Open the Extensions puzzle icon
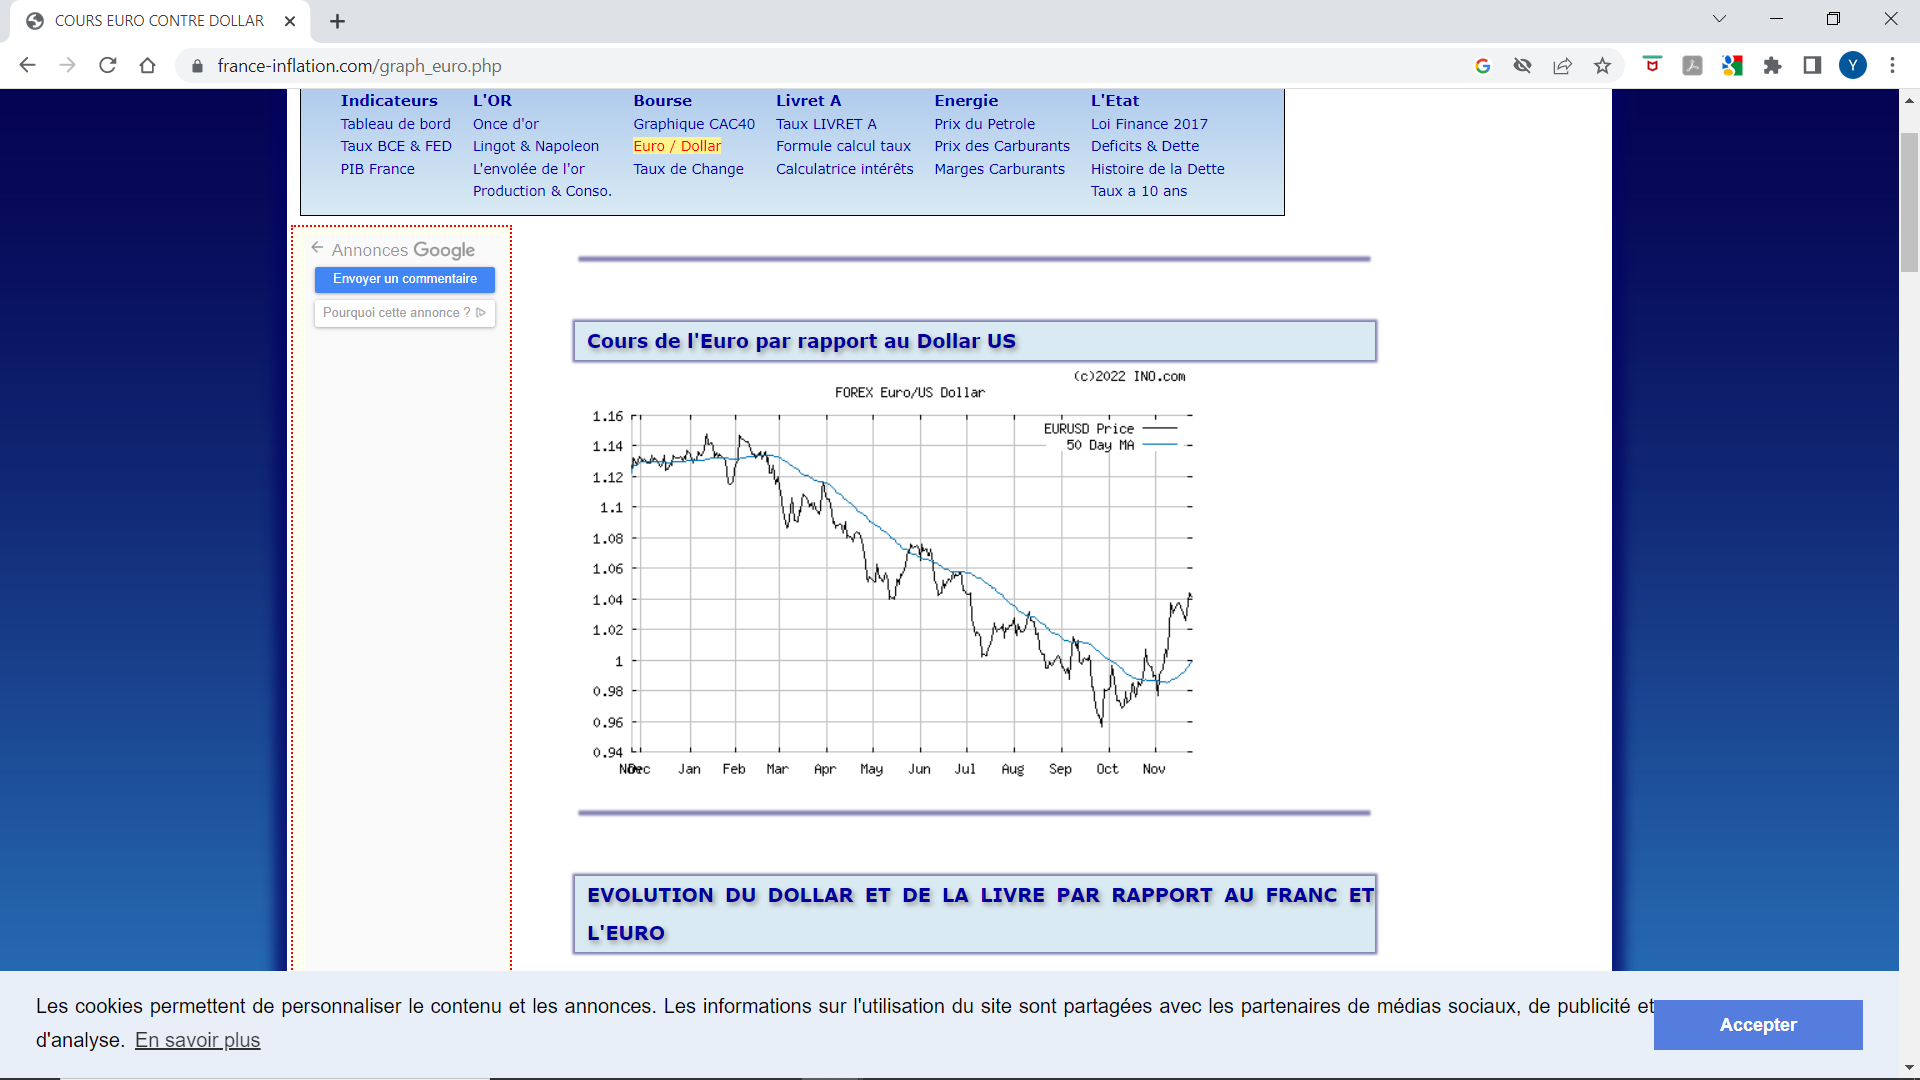 click(x=1772, y=66)
